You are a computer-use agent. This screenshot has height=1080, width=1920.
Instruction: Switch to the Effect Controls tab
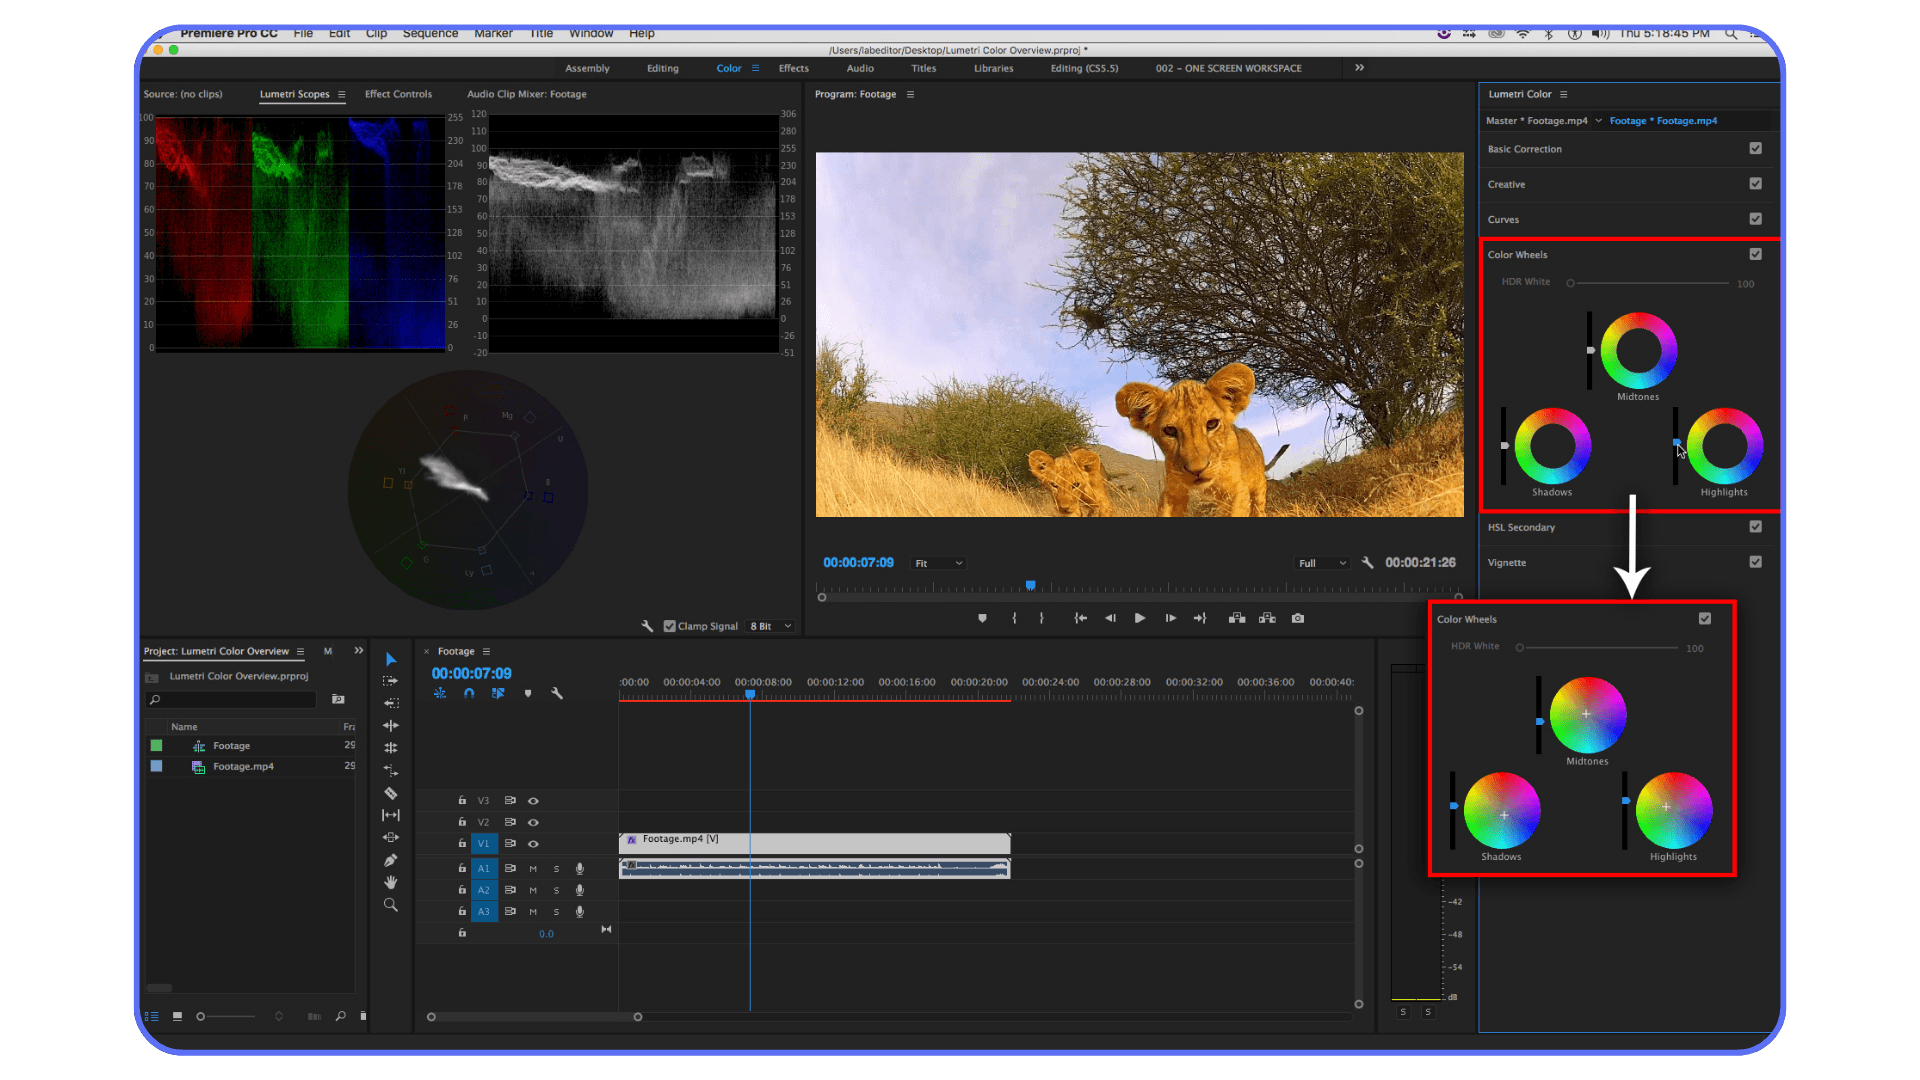tap(397, 93)
